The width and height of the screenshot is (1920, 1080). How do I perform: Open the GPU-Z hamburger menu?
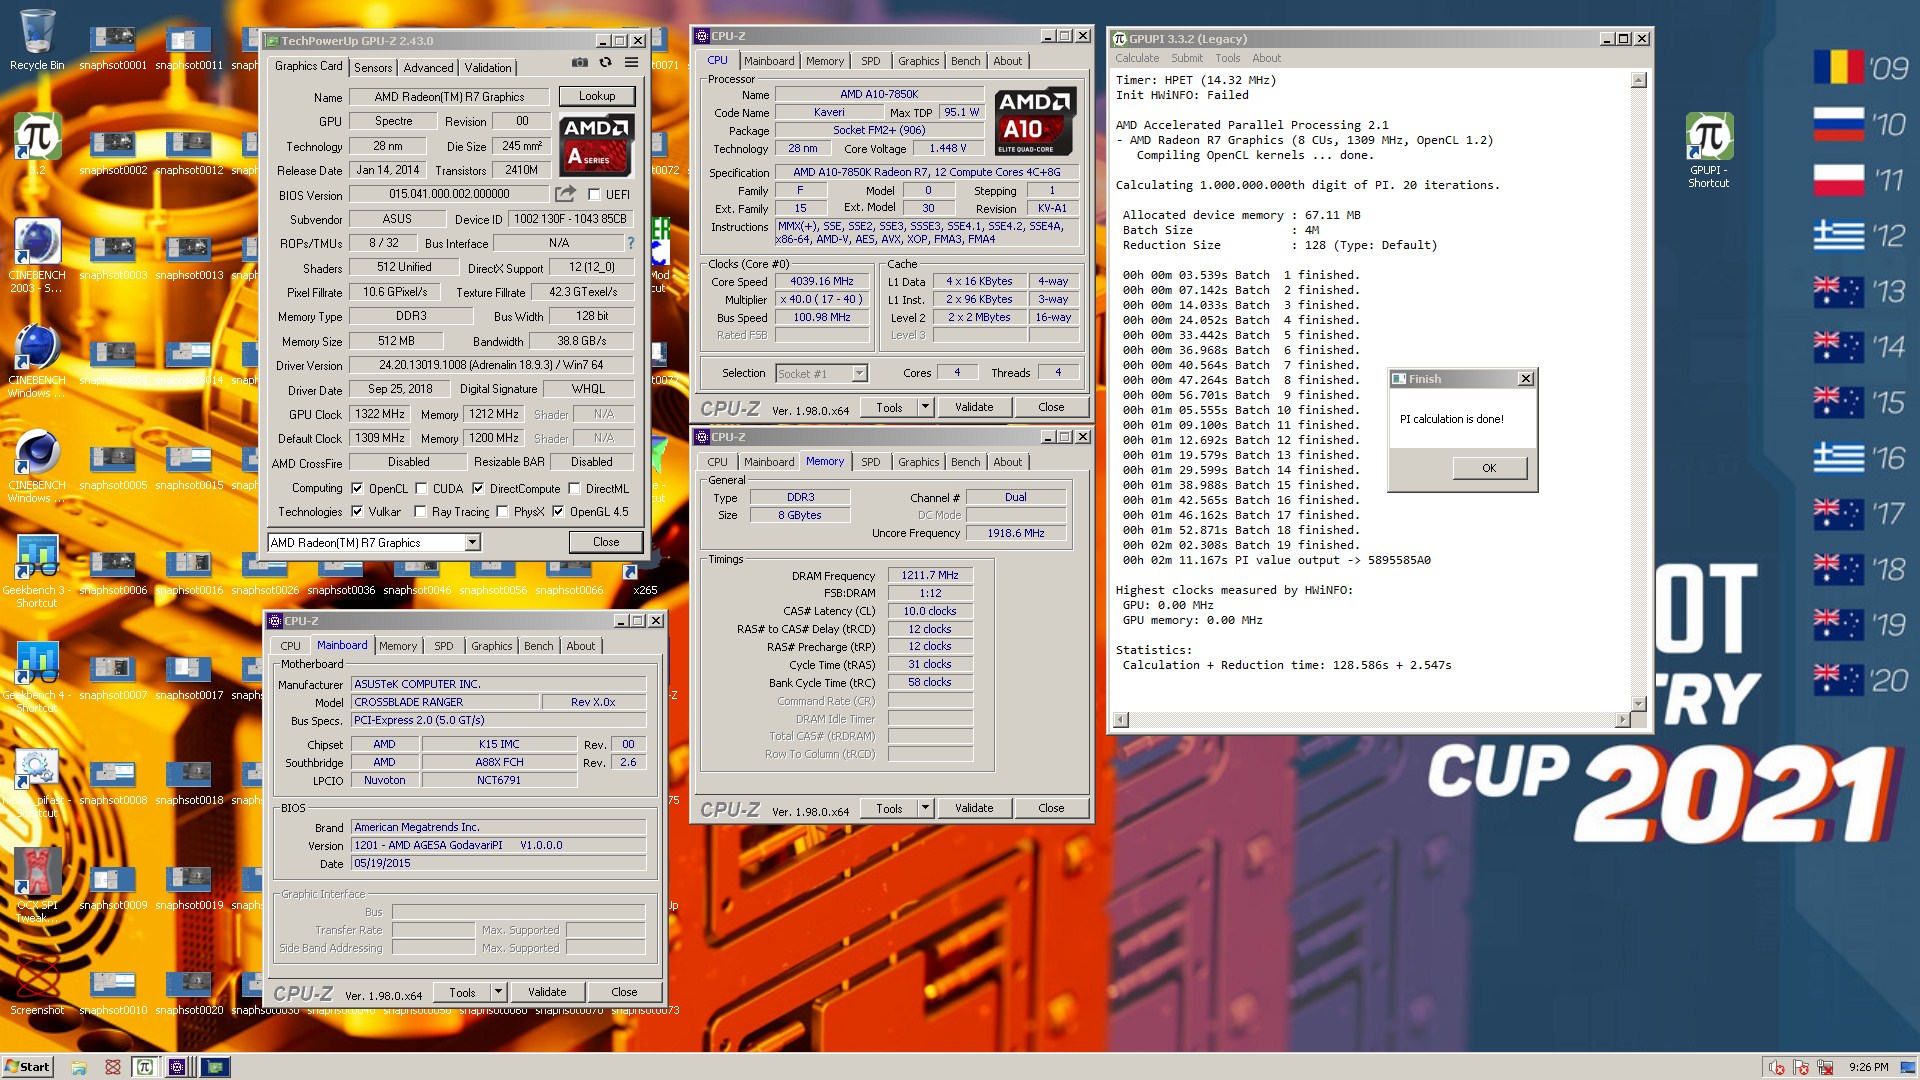pyautogui.click(x=631, y=62)
